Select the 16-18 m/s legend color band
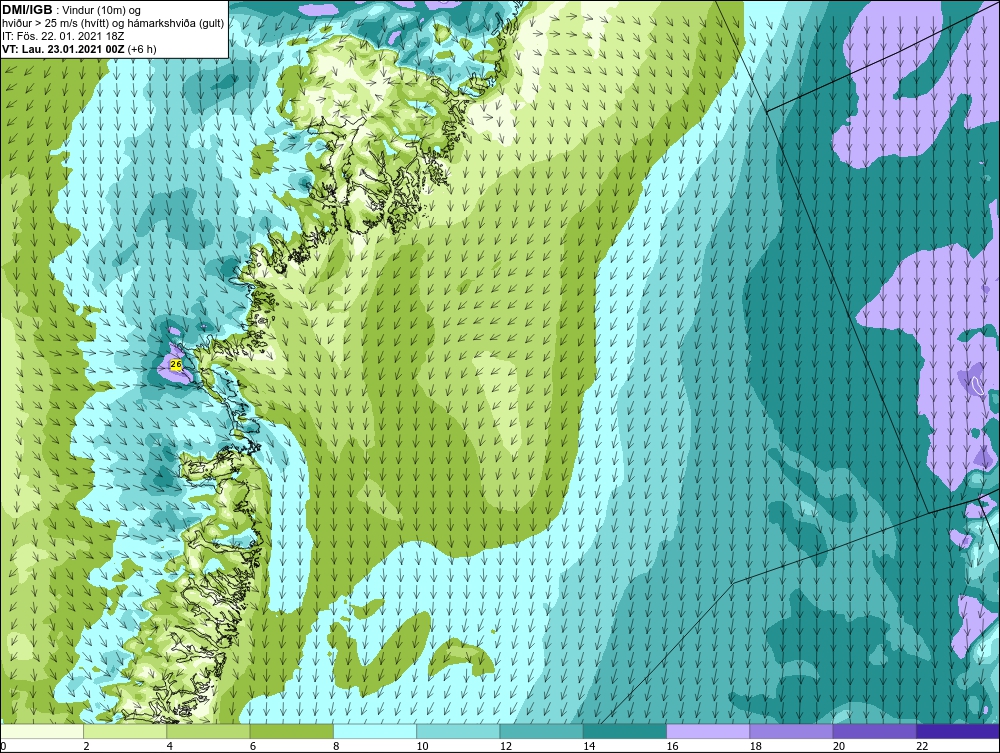Screen dimensions: 1000x753 coord(708,731)
